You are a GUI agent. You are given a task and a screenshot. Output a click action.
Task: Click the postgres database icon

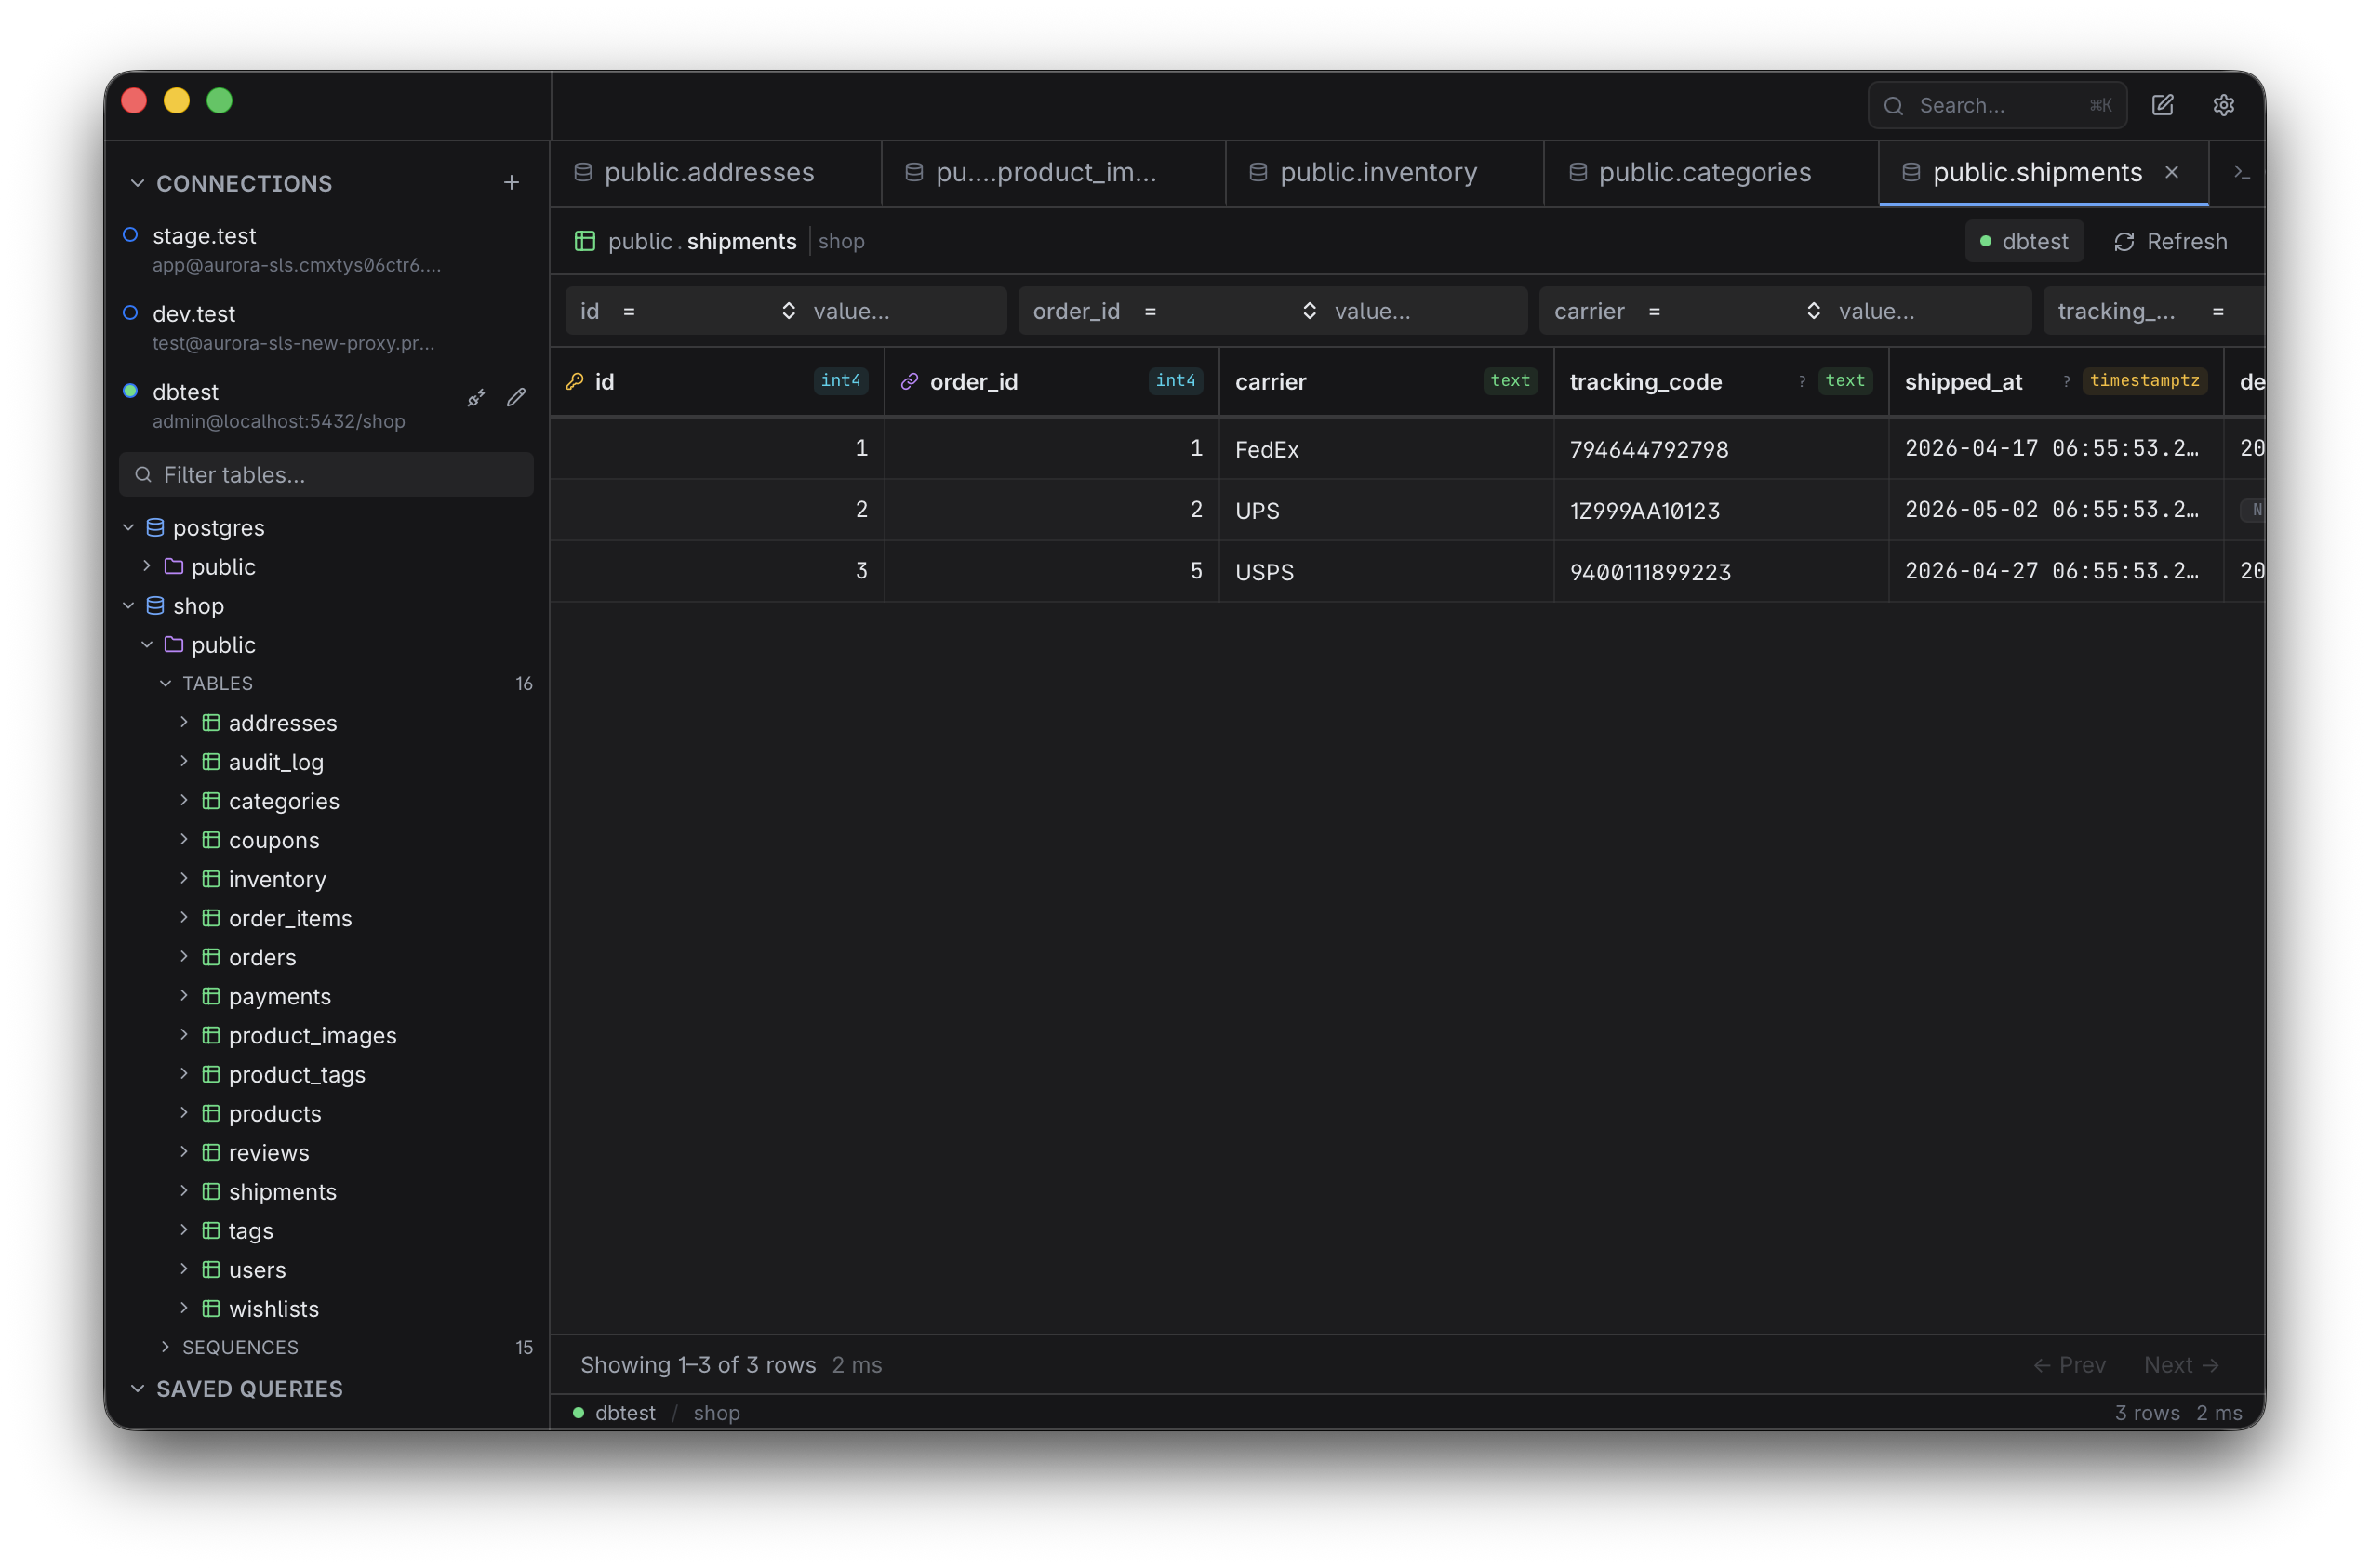(155, 527)
